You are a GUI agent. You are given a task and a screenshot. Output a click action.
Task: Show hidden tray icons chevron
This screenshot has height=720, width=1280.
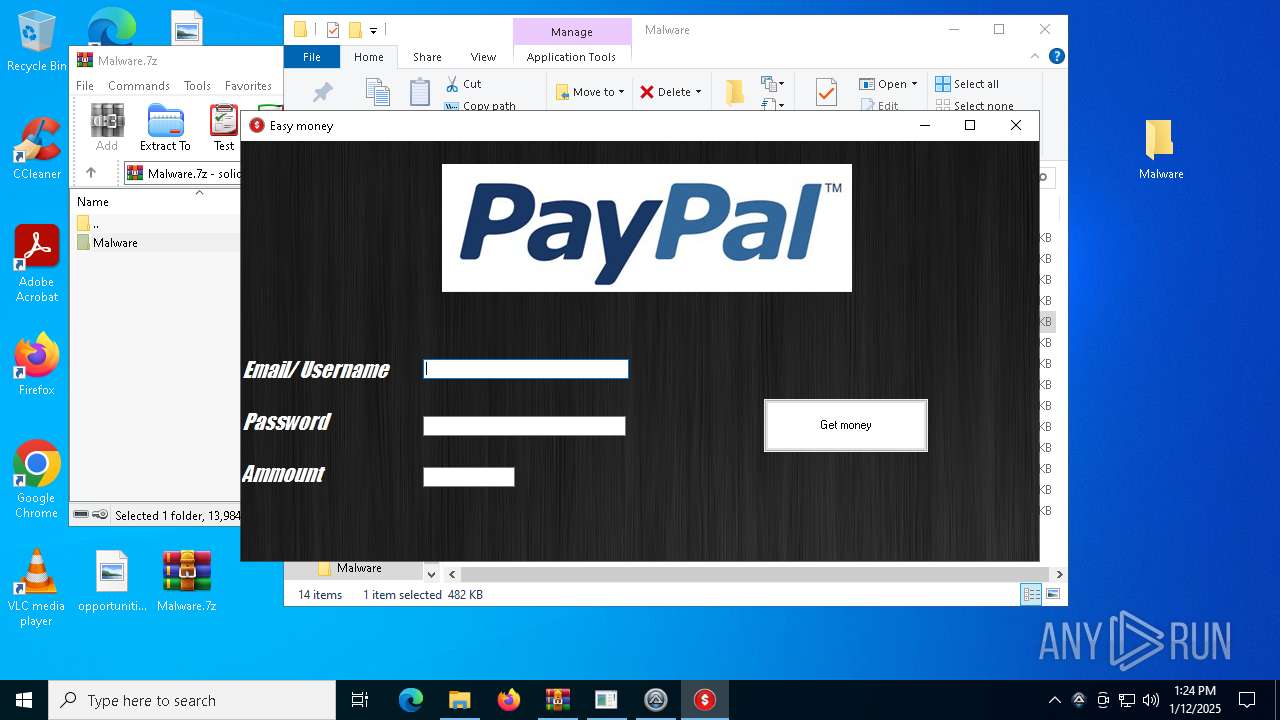click(1054, 700)
